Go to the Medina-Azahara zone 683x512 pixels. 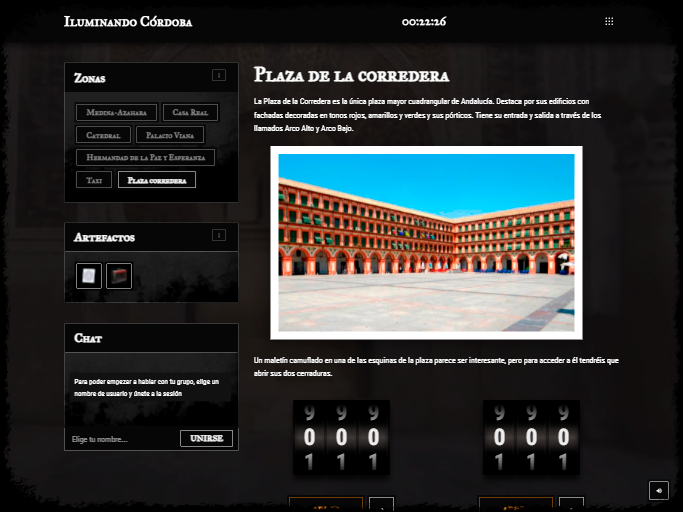(x=115, y=113)
